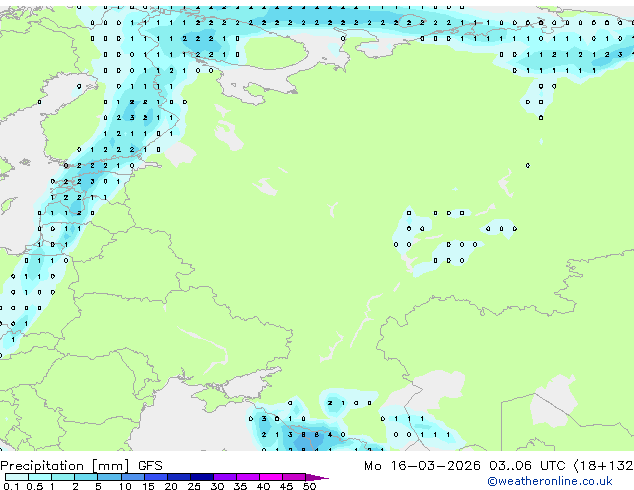Pick the legend swatch between 0.1 and 0.5
The image size is (634, 490).
tap(17, 477)
